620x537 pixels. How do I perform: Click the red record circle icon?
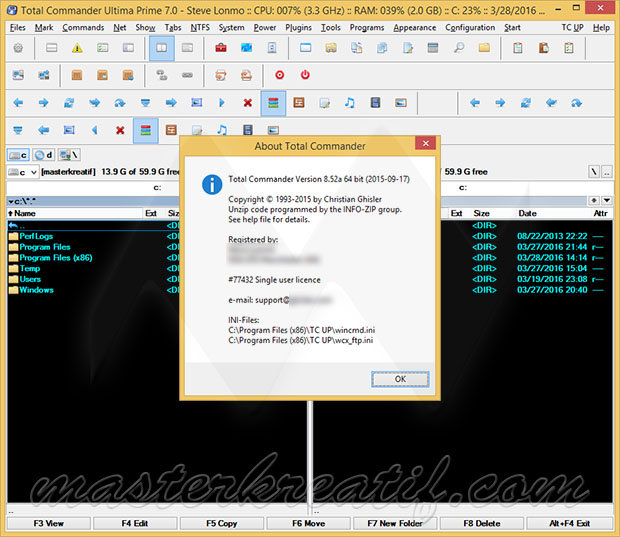click(280, 75)
